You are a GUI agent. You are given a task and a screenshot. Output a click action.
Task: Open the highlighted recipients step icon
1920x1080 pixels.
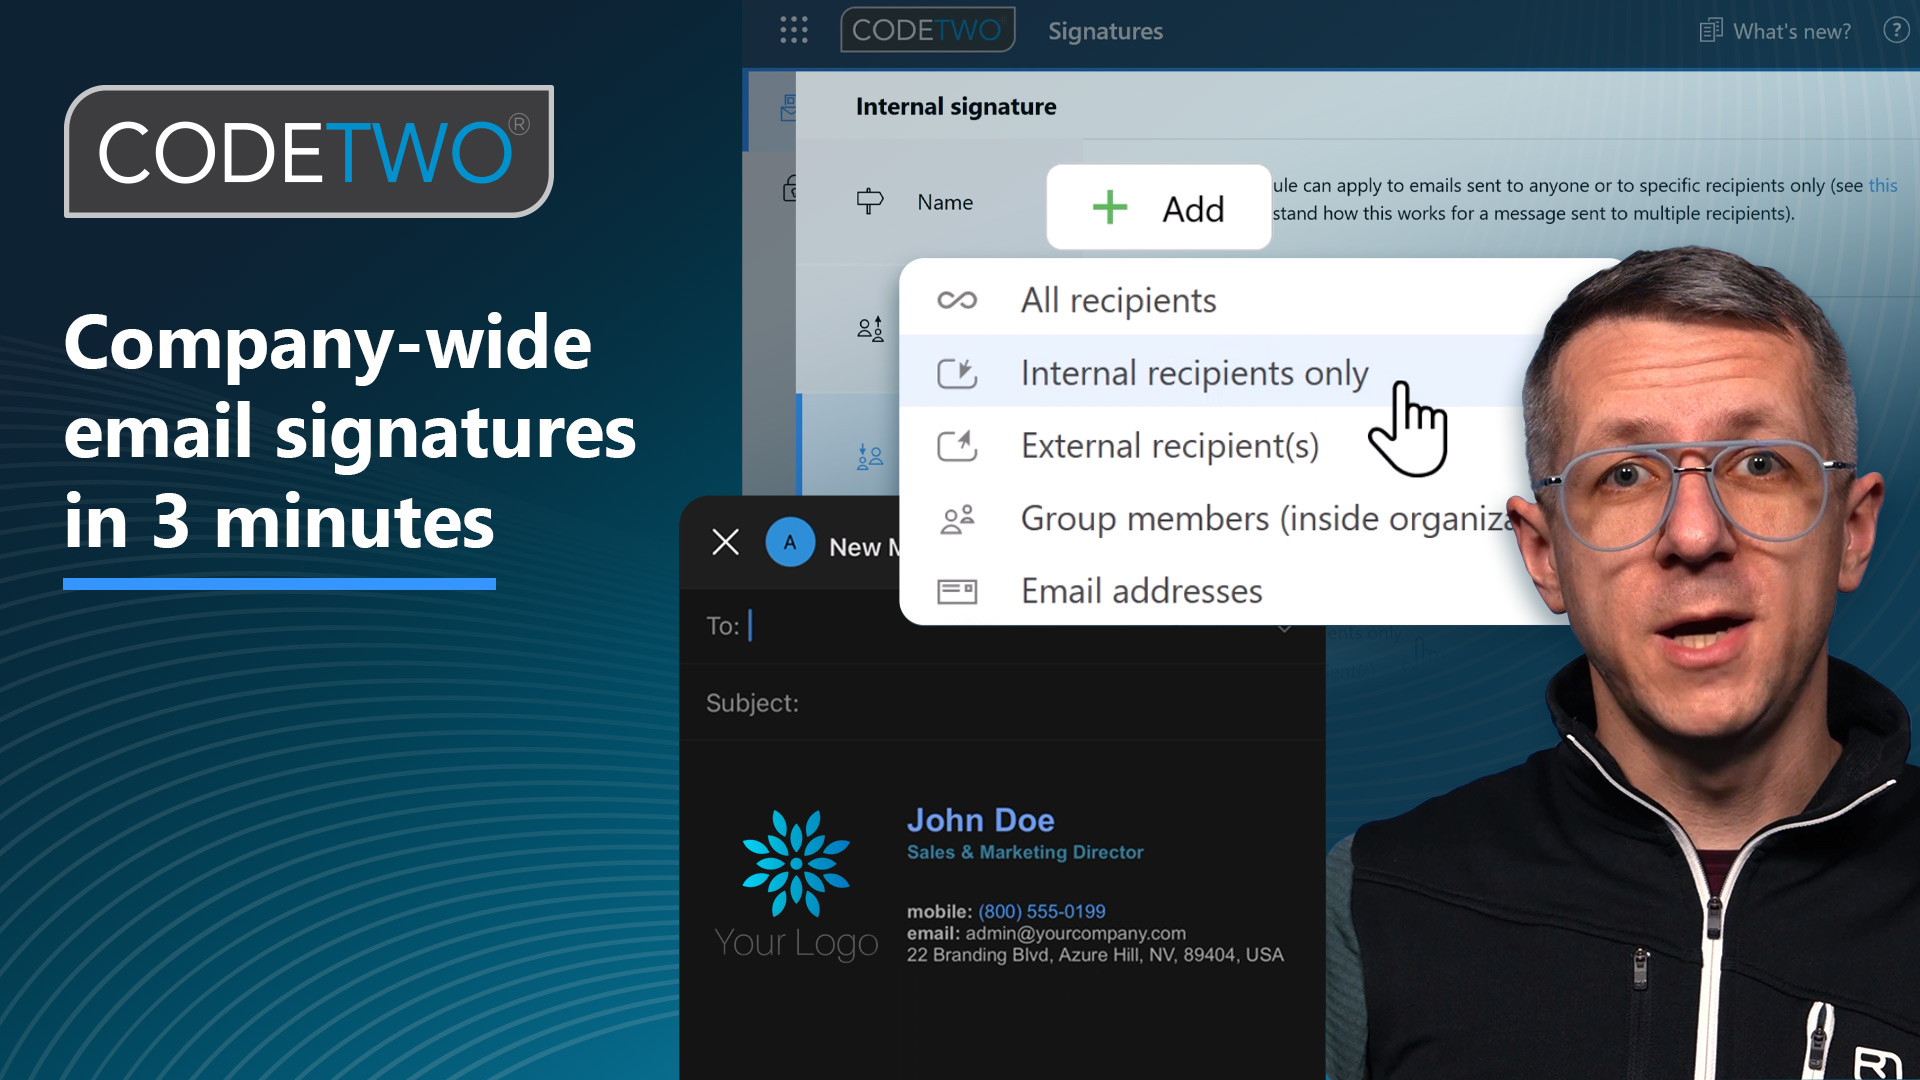point(870,457)
